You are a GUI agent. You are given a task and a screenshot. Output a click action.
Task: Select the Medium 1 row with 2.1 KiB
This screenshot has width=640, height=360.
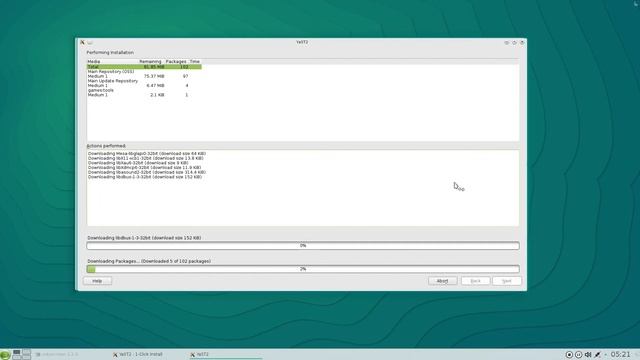tap(144, 95)
